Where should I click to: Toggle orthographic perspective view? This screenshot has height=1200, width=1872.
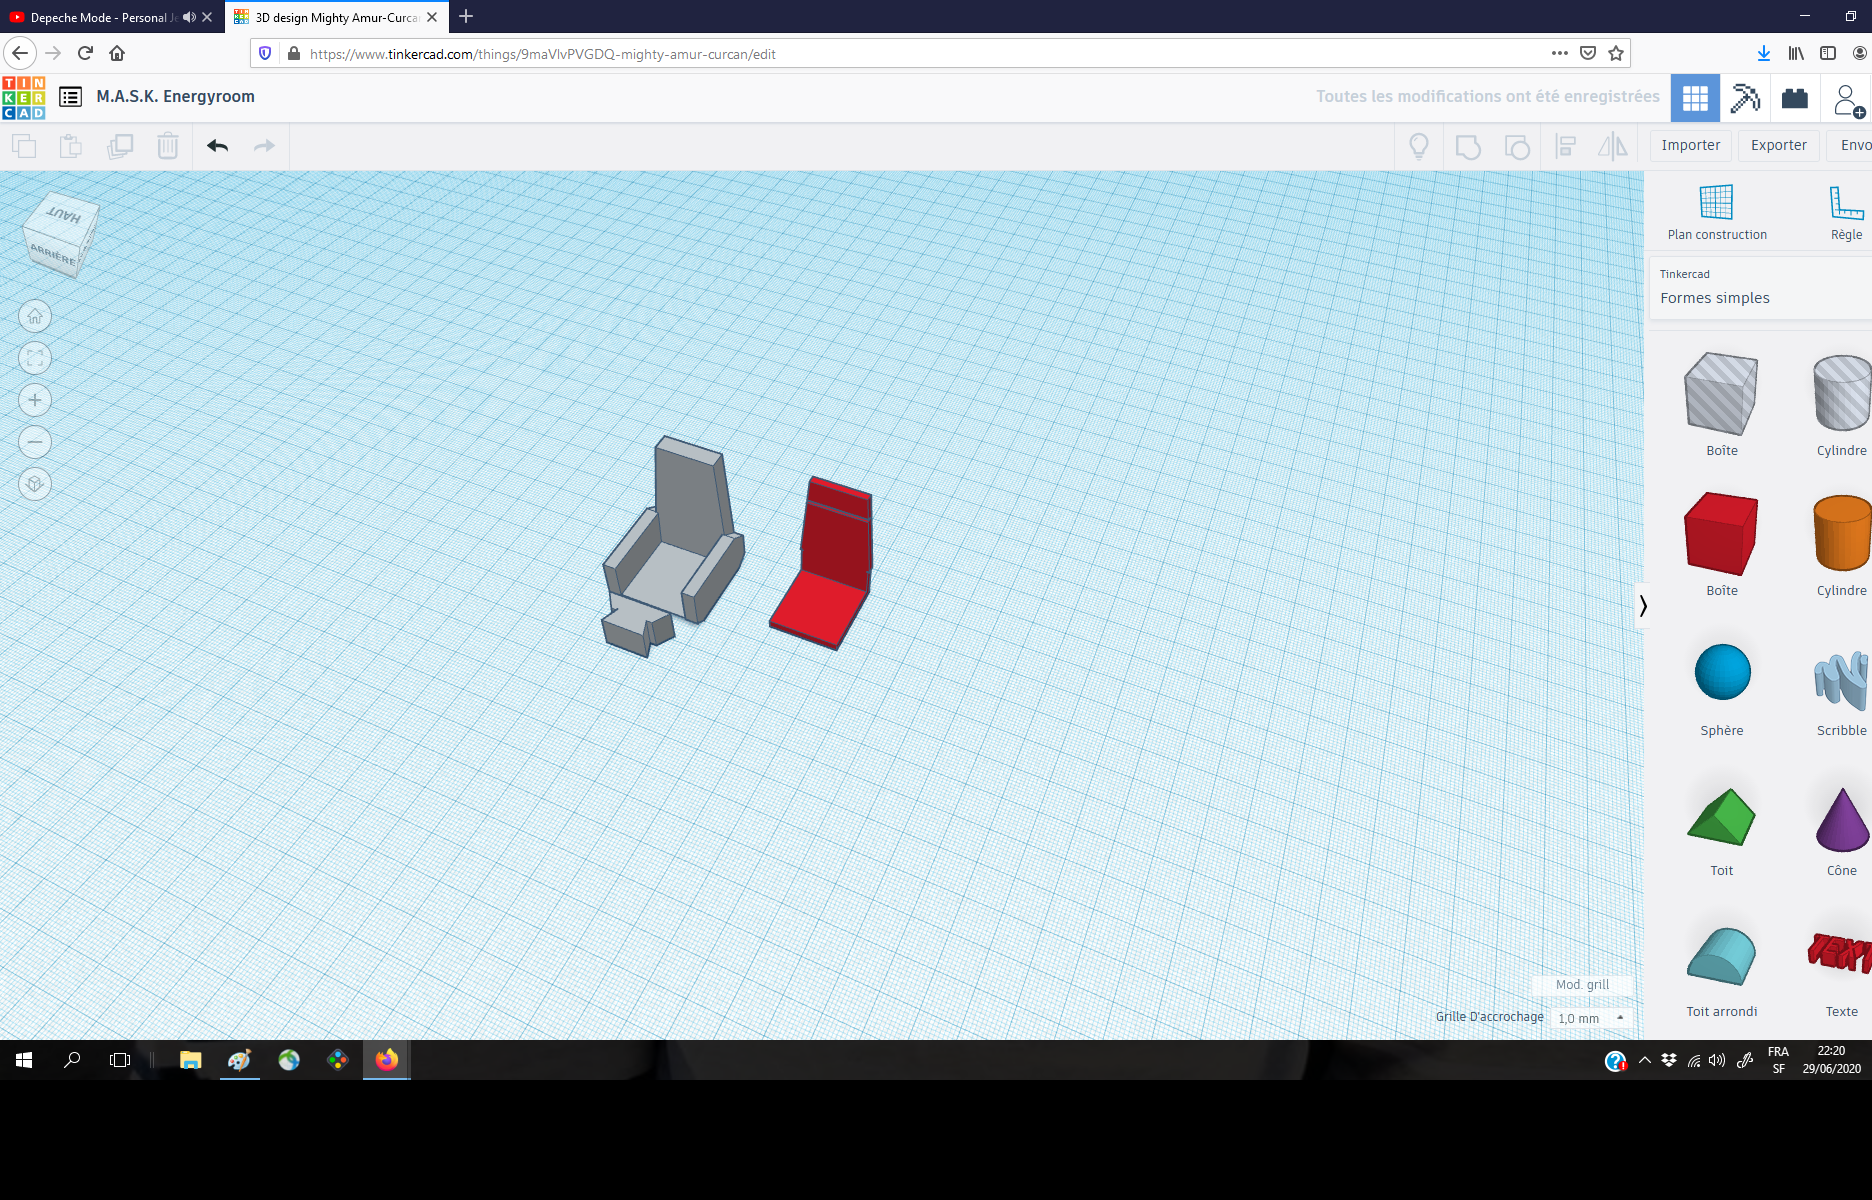pos(35,484)
